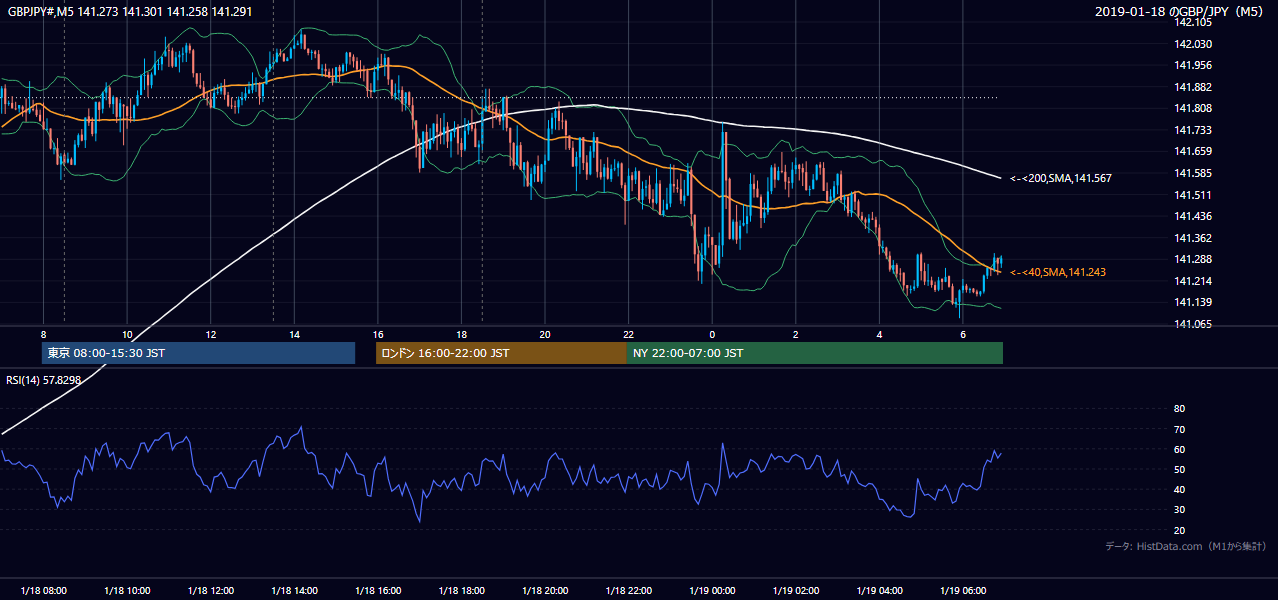Click hour label 6 under the price chart
Screen dimensions: 1278x600
962,334
